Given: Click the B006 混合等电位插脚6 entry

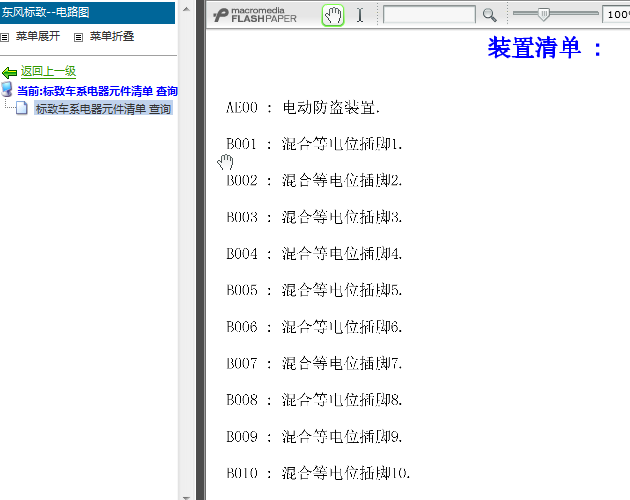Looking at the screenshot, I should 314,327.
